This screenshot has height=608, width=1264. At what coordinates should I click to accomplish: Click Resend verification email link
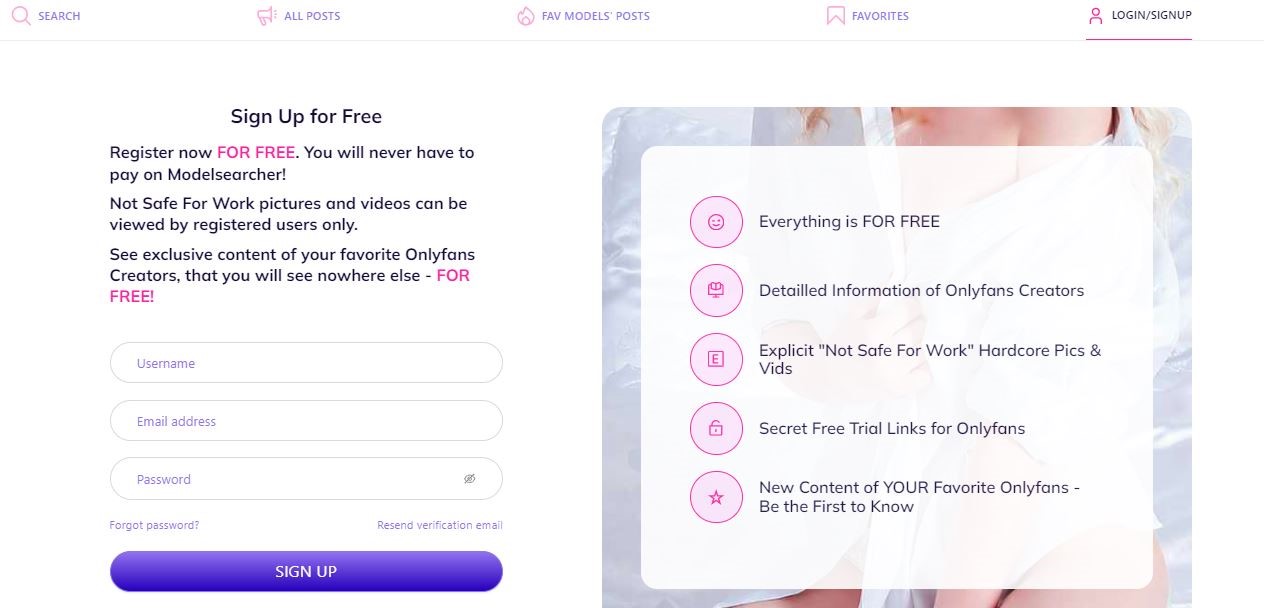coord(440,525)
